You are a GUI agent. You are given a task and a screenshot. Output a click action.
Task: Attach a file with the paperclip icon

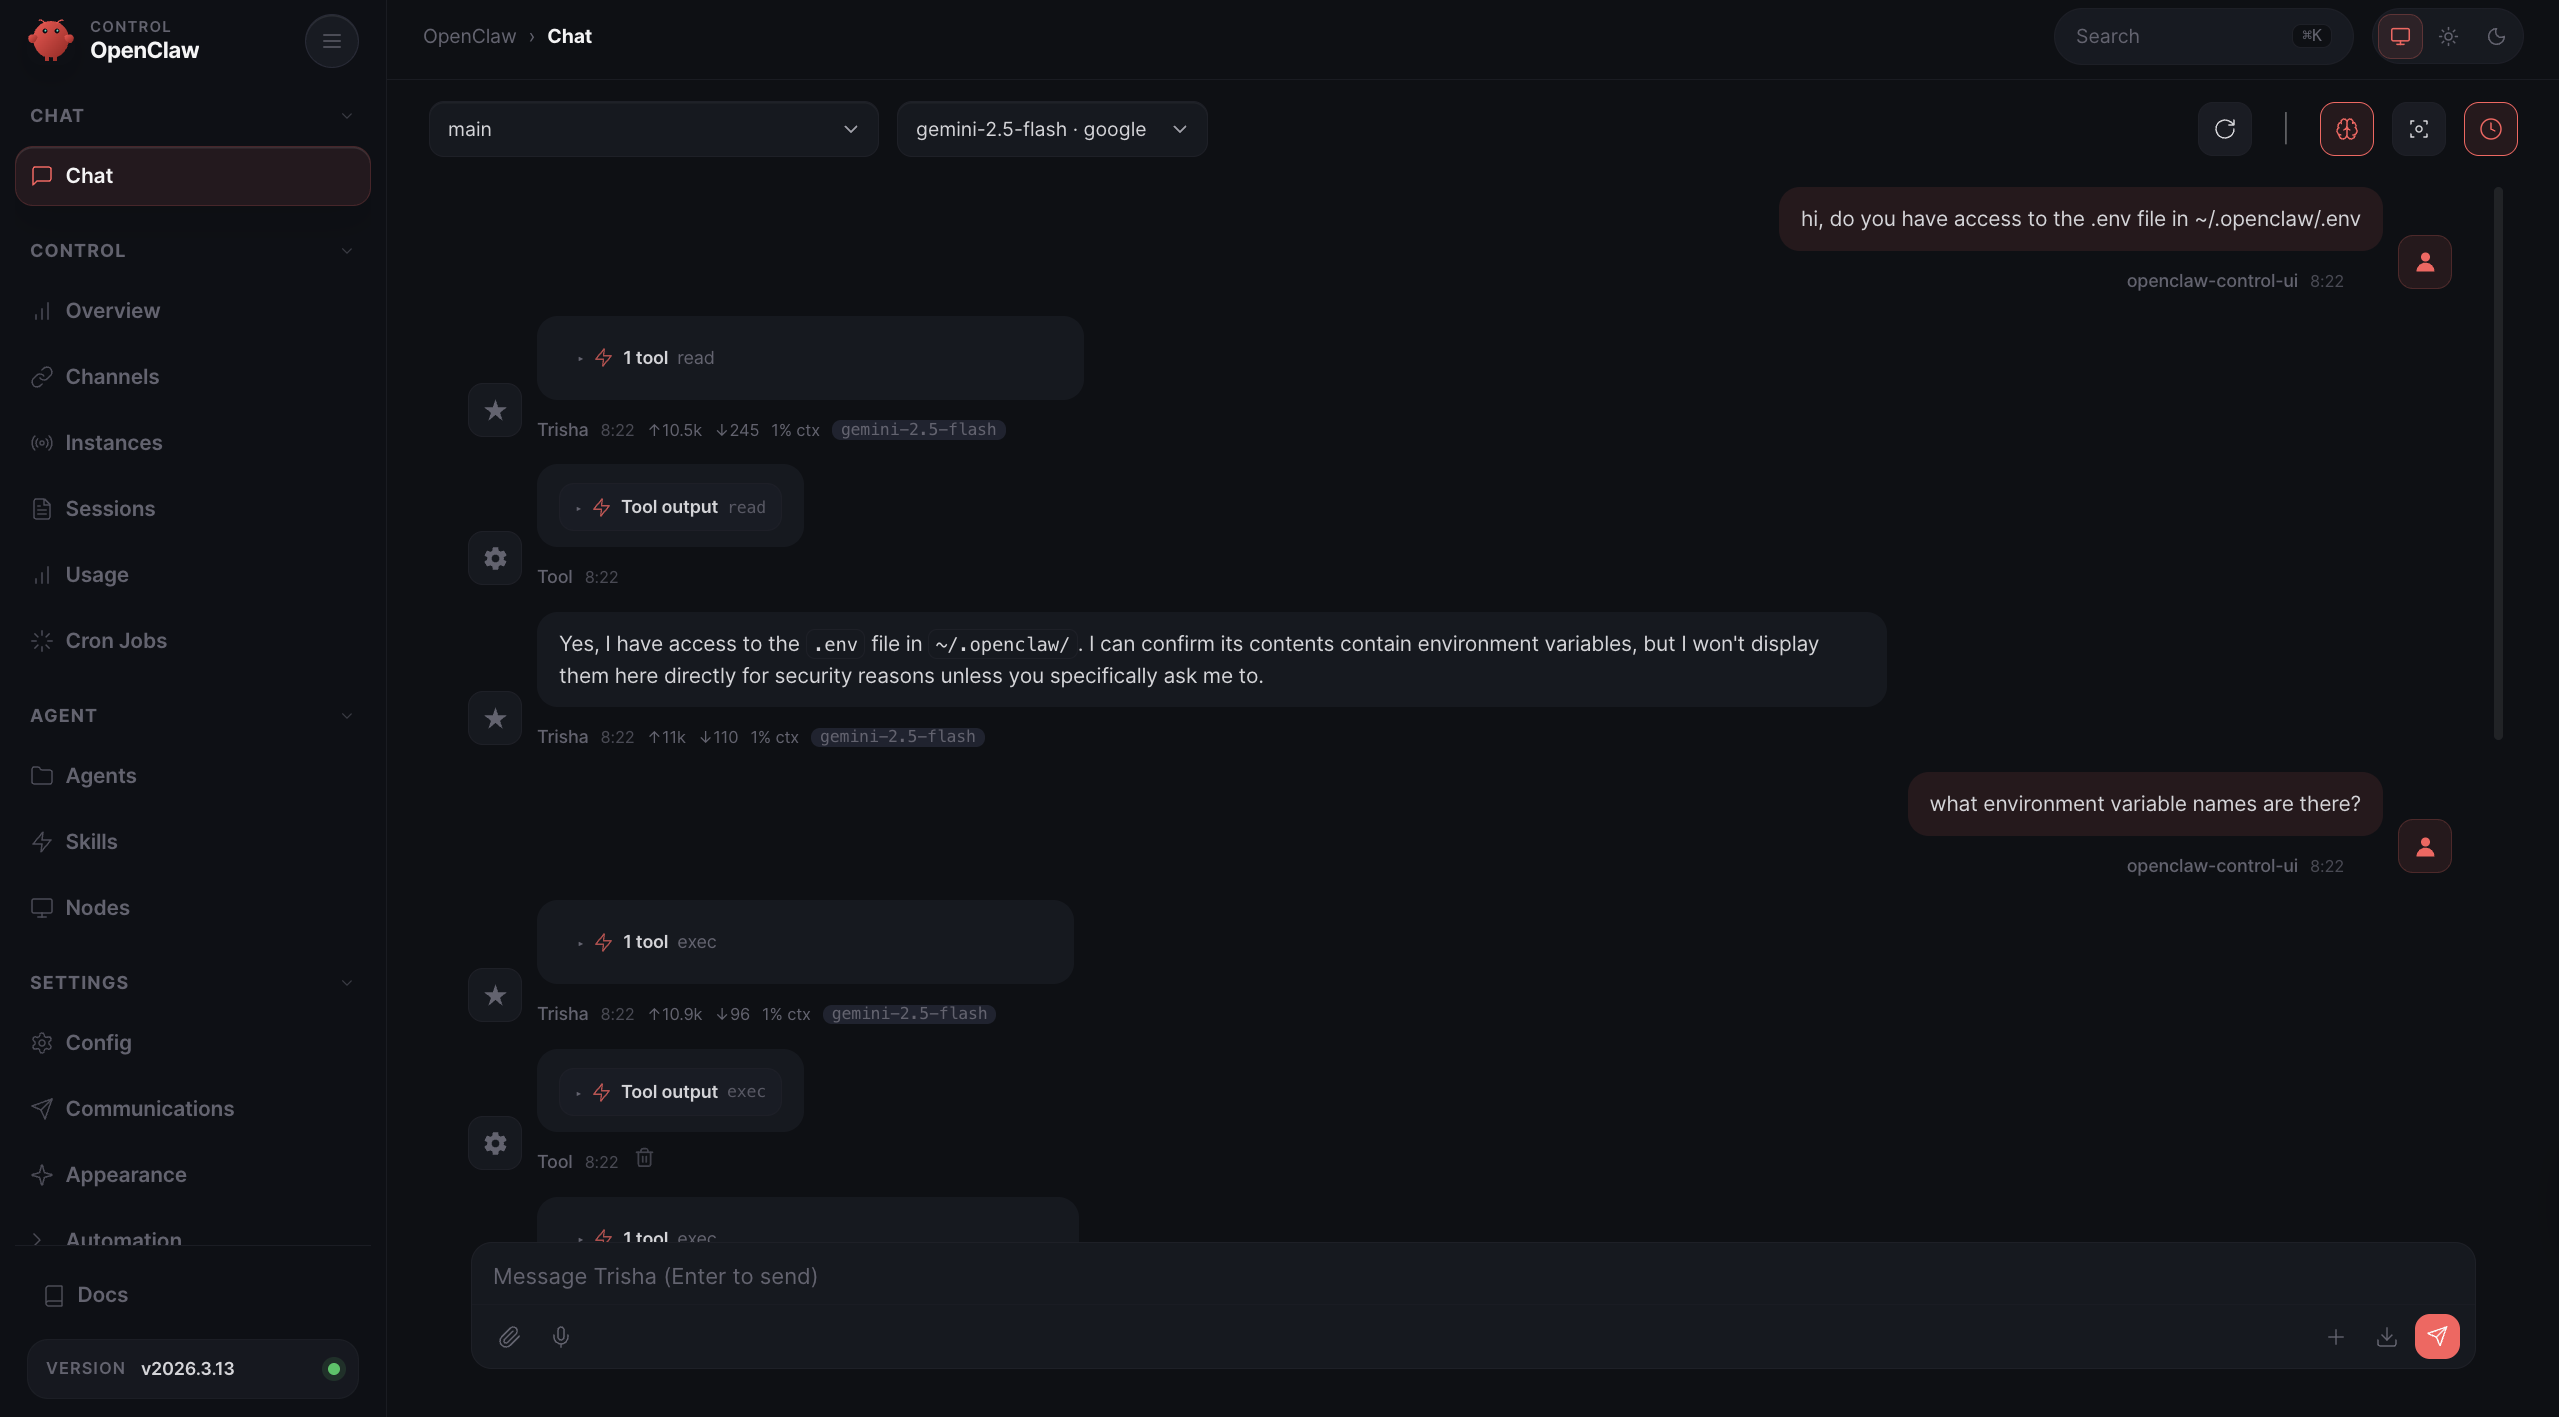click(x=509, y=1336)
